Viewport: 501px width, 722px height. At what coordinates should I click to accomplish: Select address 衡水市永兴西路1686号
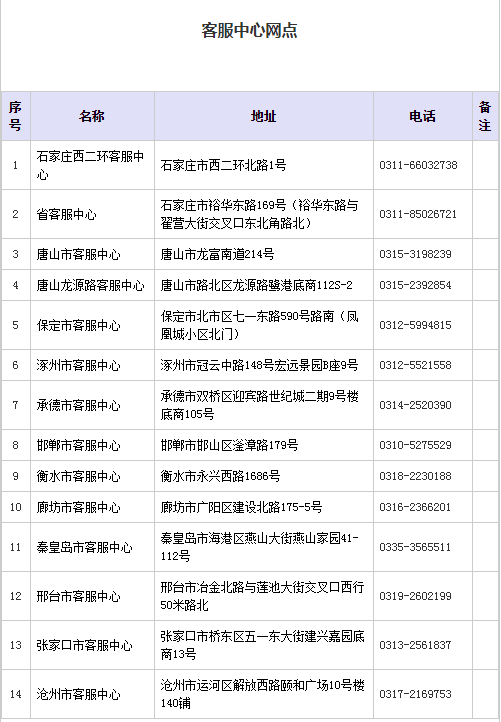click(220, 476)
